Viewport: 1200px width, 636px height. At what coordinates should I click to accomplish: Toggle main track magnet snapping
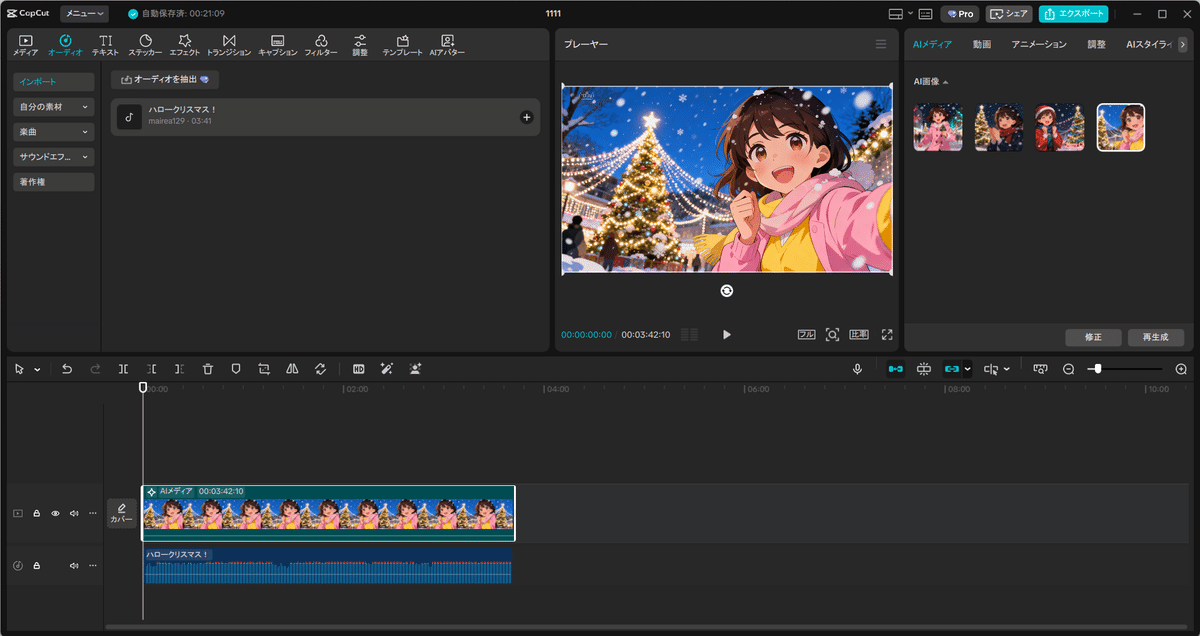click(x=895, y=369)
